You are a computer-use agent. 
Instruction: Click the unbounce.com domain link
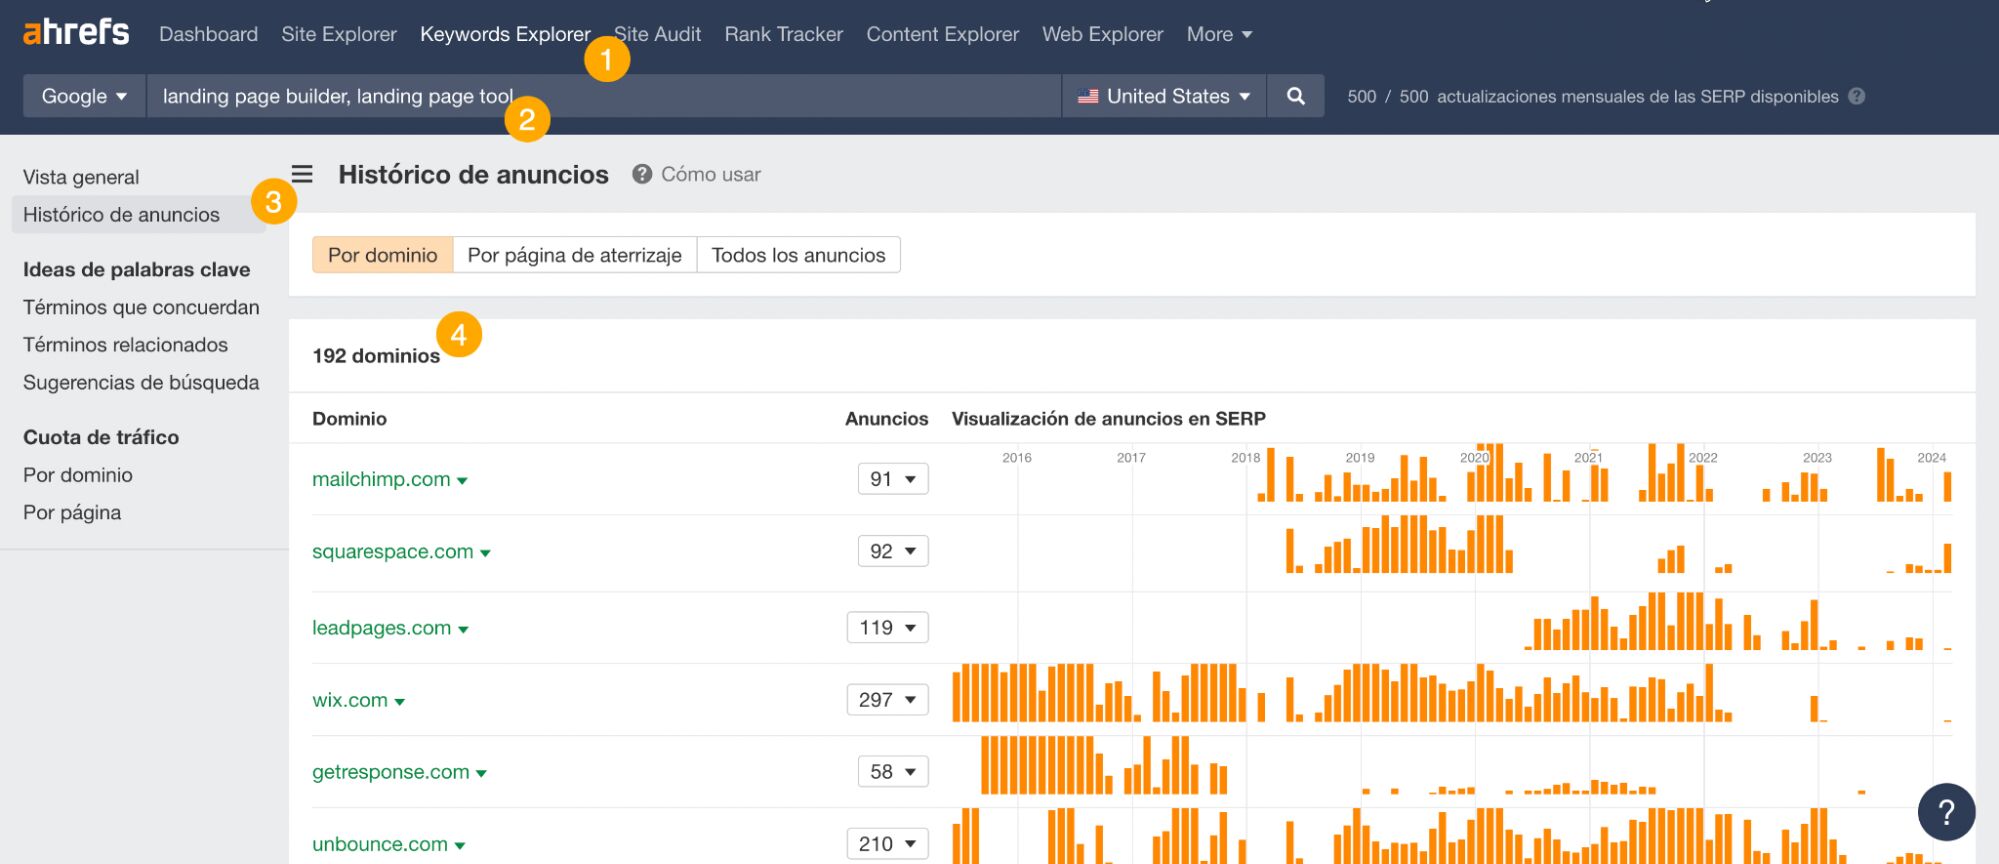[x=380, y=844]
